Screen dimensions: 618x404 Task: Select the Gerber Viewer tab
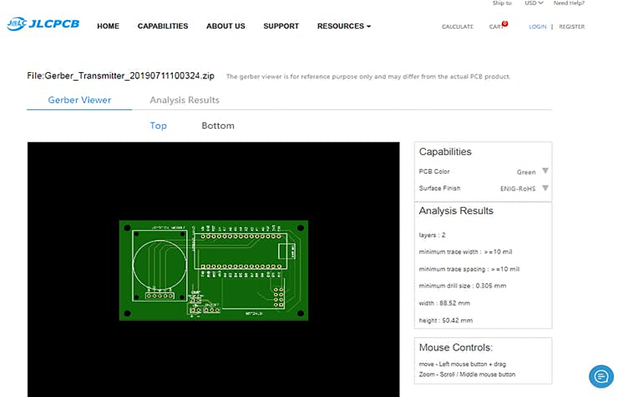click(80, 100)
